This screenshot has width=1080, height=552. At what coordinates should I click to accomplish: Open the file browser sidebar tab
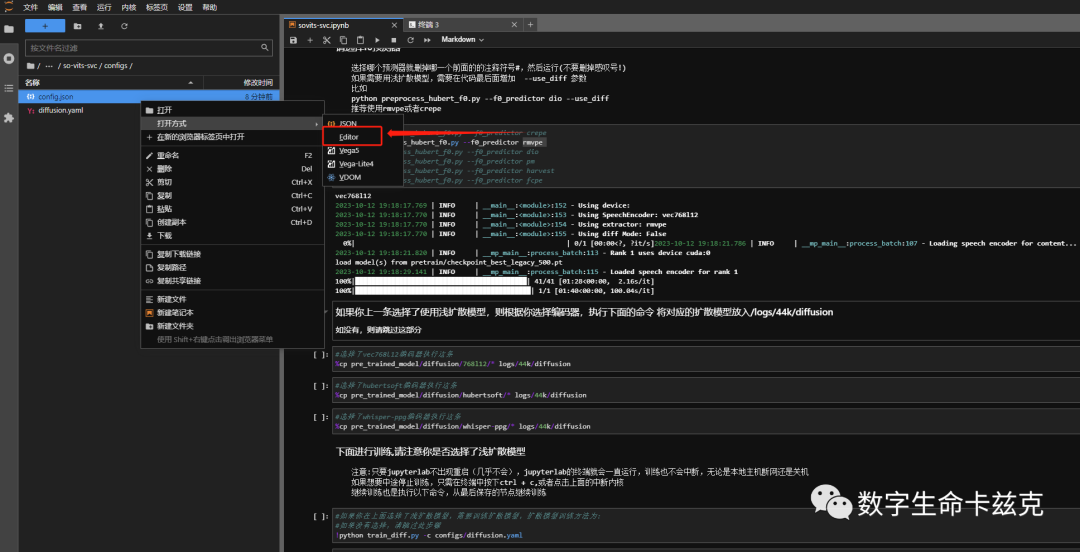tap(9, 29)
